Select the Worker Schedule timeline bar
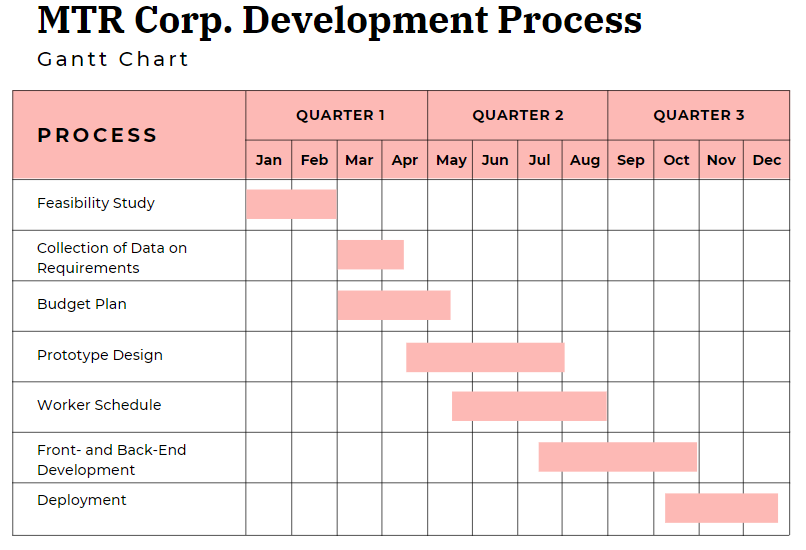The height and width of the screenshot is (550, 806). click(529, 406)
